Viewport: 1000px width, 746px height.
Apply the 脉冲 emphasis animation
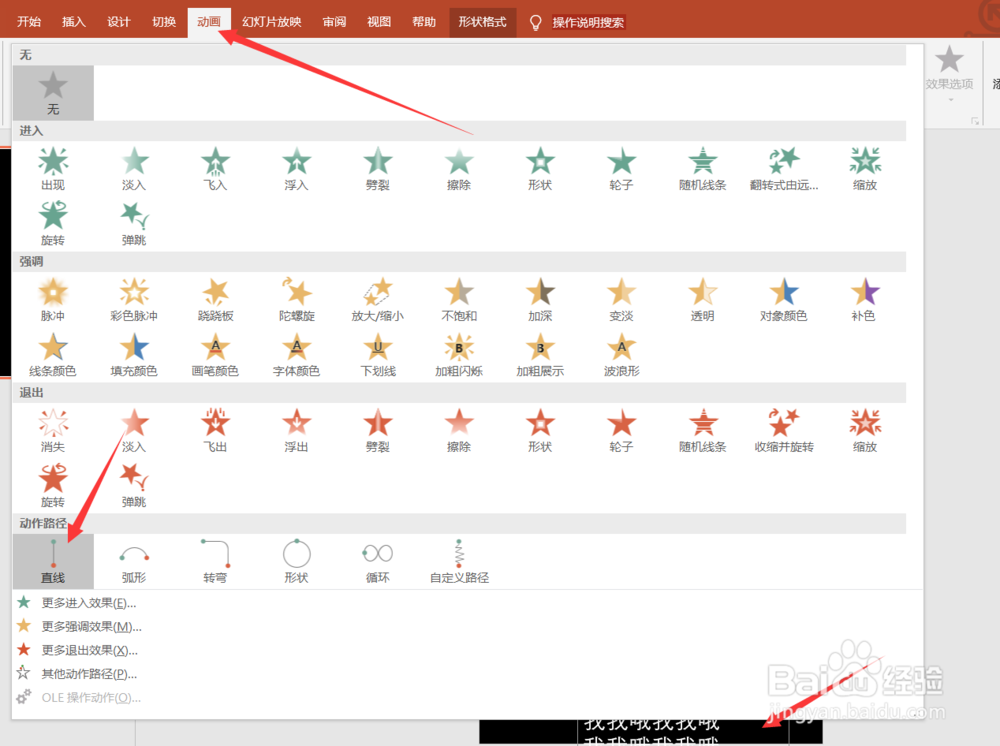click(53, 299)
